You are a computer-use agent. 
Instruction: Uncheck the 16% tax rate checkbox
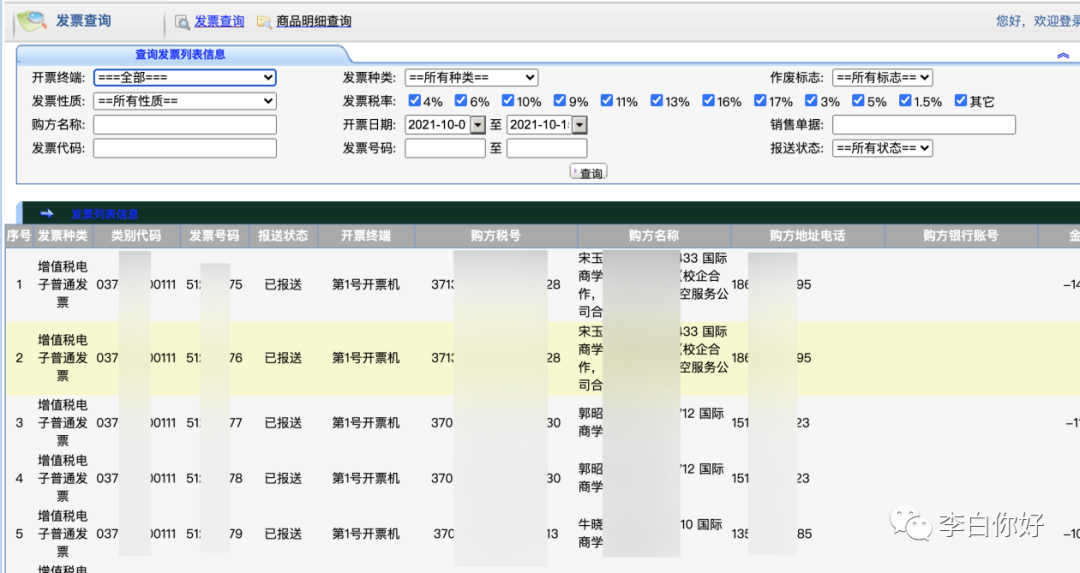click(709, 101)
